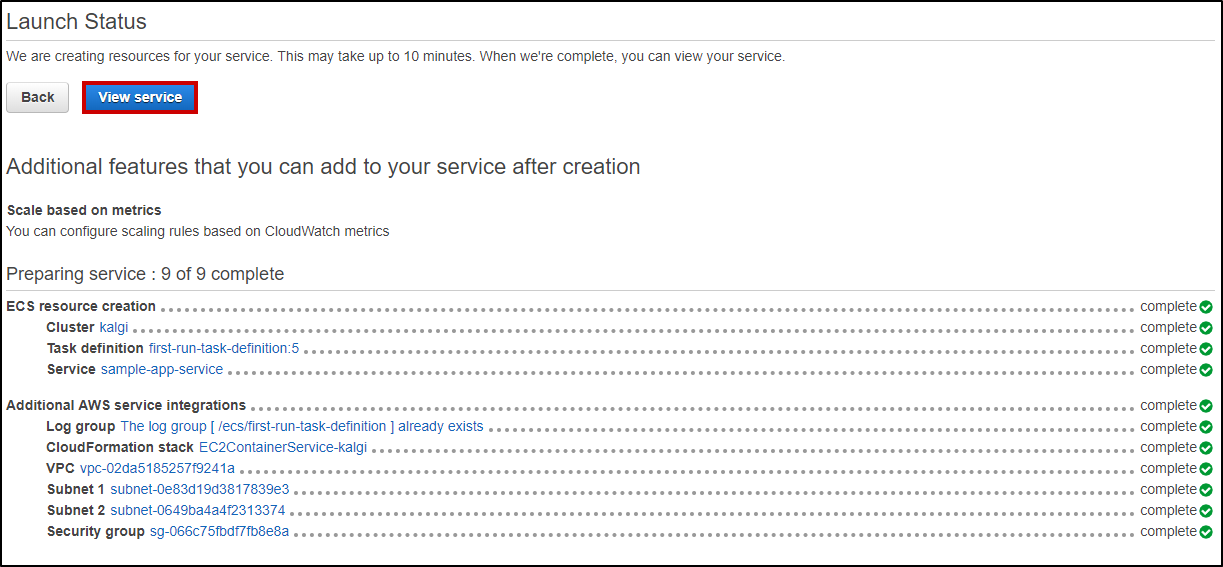1223x567 pixels.
Task: Click green check icon on Security group row
Action: point(1206,532)
